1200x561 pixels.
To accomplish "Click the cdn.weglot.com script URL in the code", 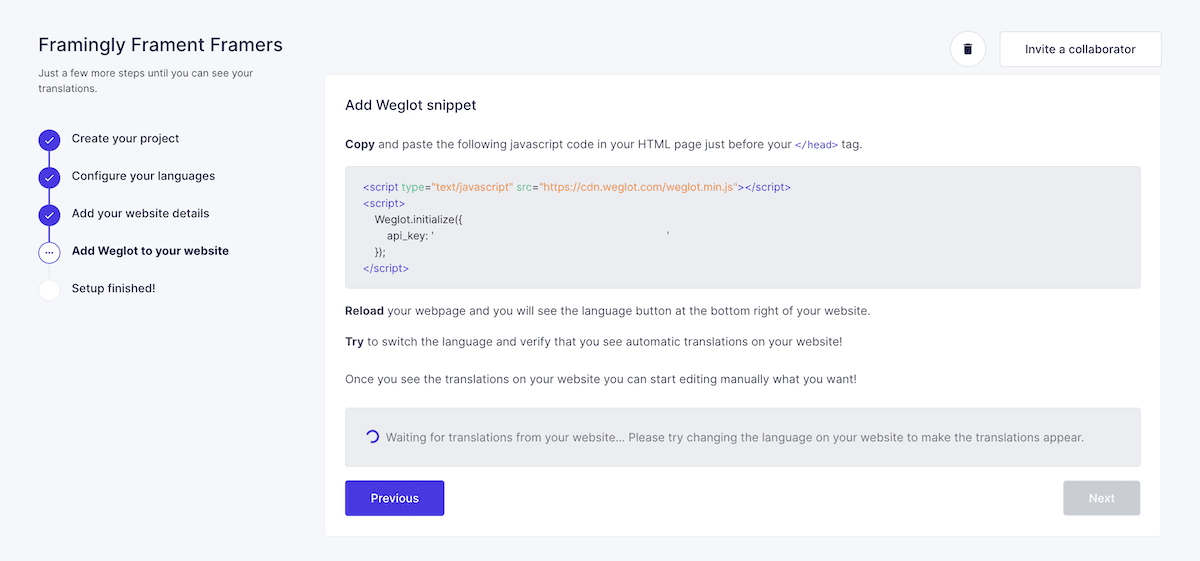I will point(639,187).
